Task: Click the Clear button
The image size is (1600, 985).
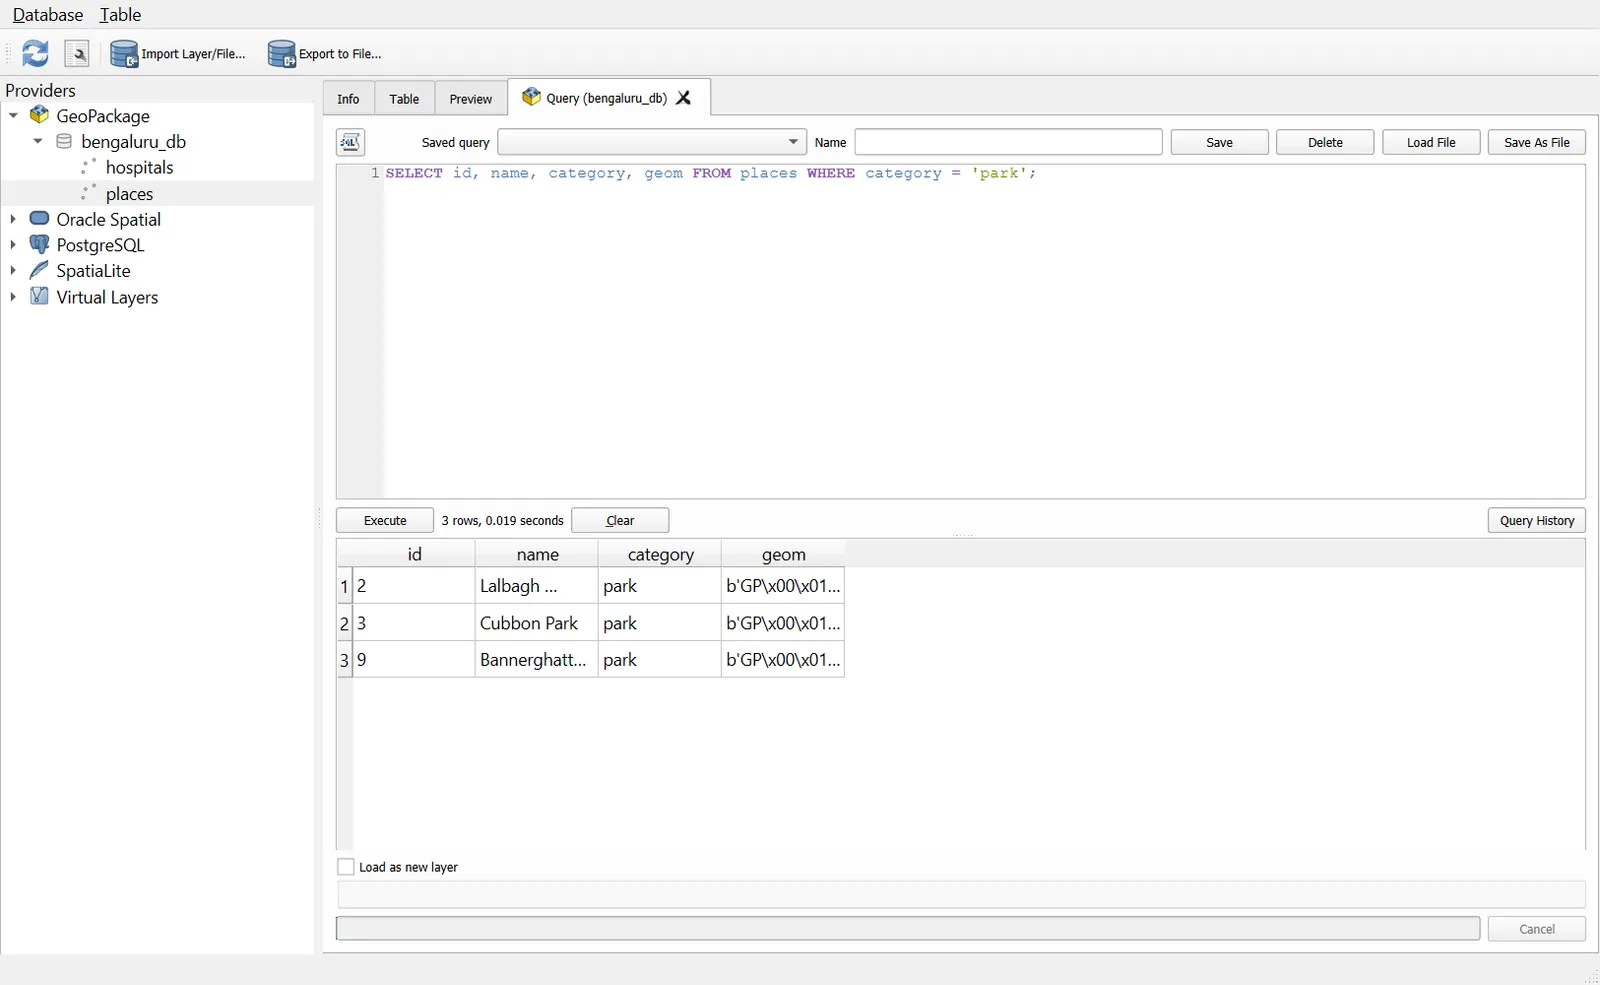Action: (x=620, y=521)
